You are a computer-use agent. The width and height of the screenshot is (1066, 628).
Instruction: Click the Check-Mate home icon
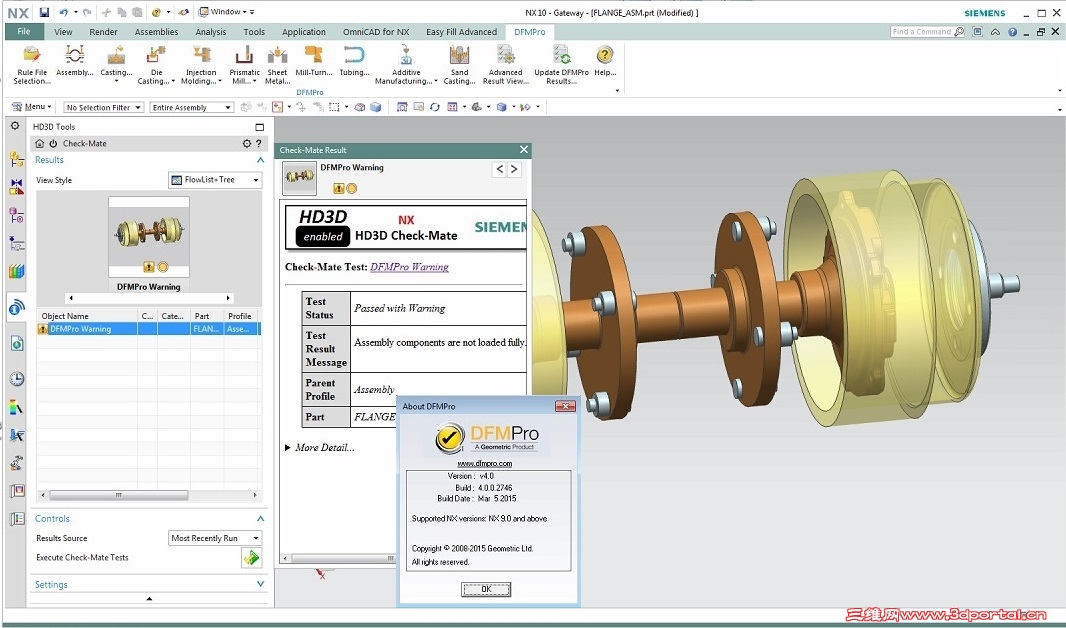pos(40,143)
